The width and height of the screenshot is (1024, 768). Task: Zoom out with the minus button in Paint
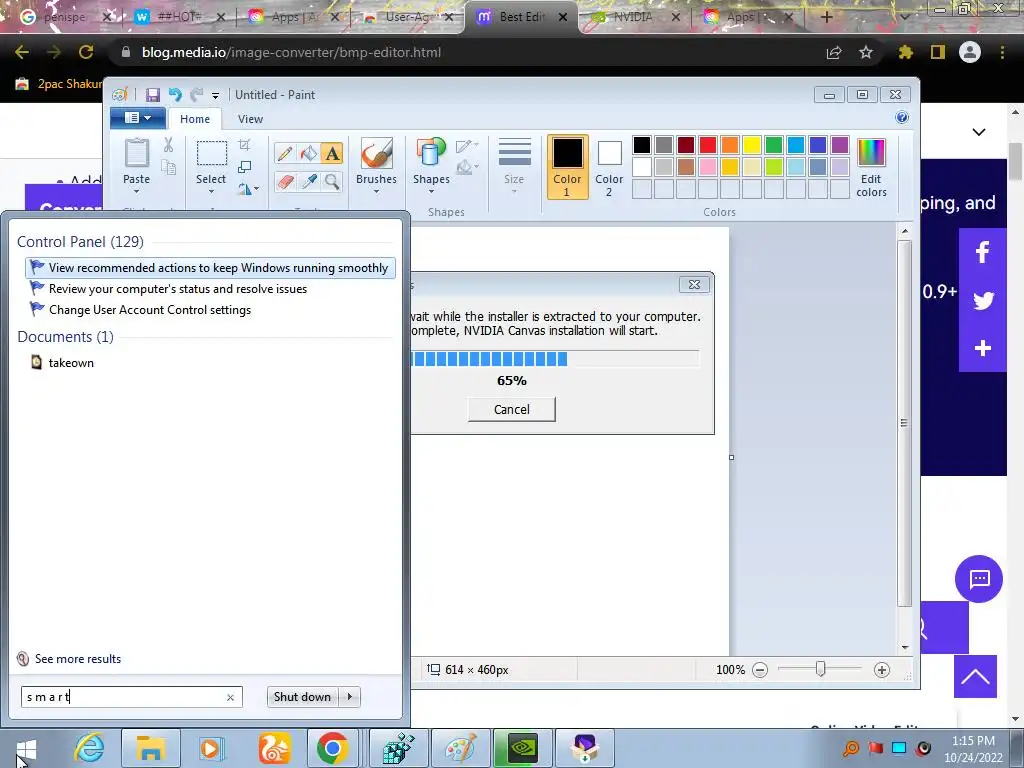[760, 670]
